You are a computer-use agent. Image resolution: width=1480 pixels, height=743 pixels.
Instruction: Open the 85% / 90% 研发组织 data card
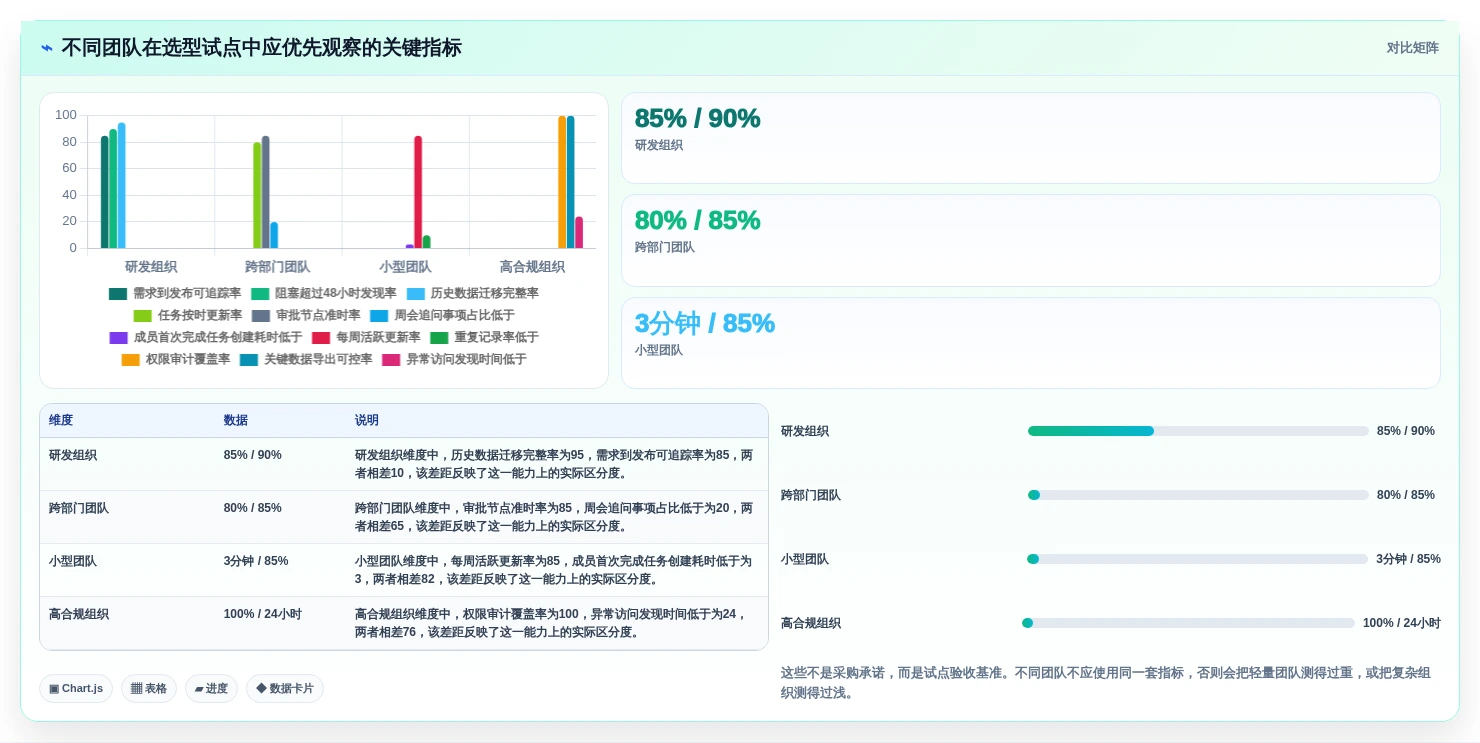point(1031,138)
